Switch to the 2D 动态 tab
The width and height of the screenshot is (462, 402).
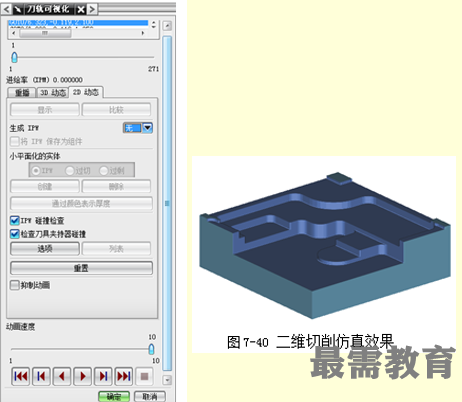[x=86, y=92]
